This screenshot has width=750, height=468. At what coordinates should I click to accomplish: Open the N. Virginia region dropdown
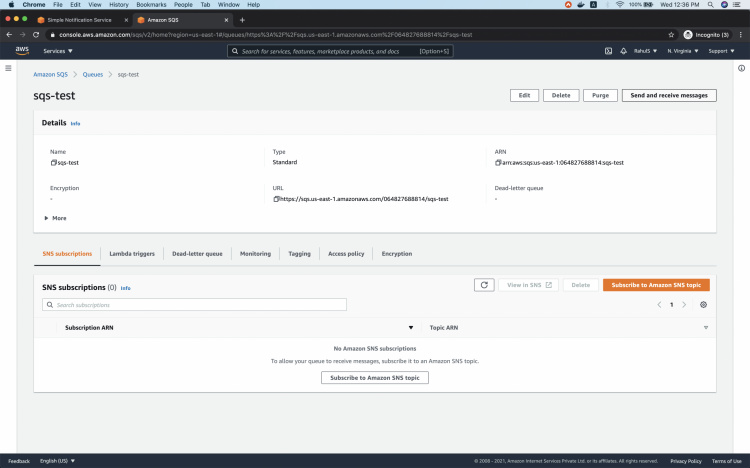684,50
